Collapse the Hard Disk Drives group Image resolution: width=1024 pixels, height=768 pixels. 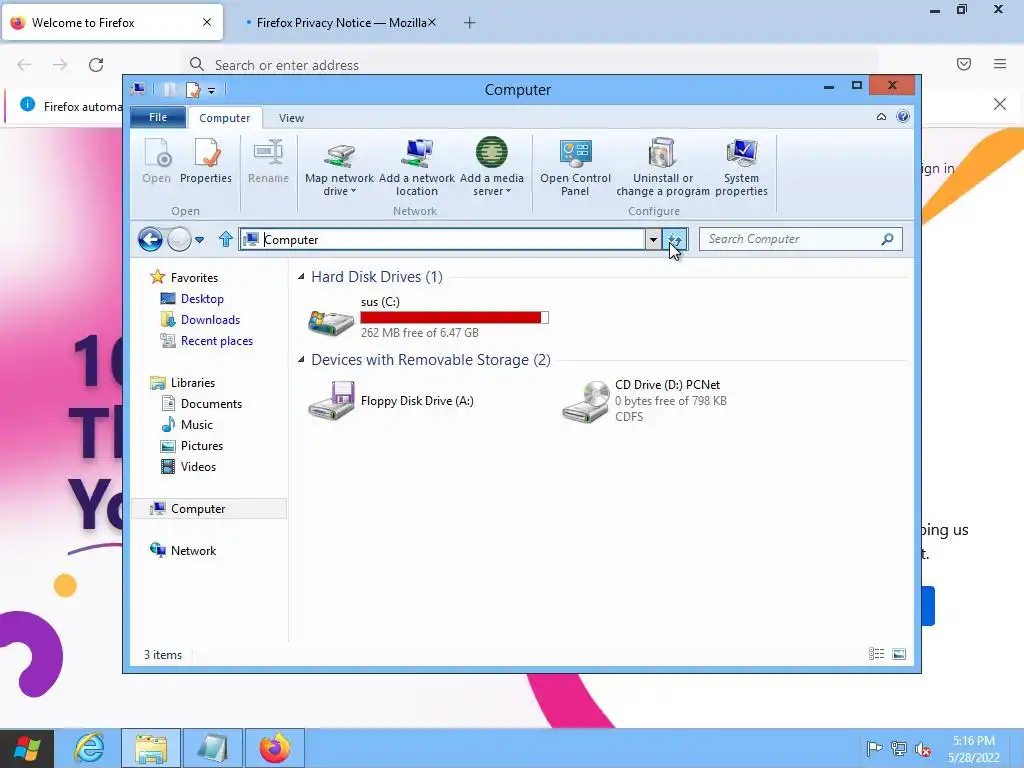[301, 277]
